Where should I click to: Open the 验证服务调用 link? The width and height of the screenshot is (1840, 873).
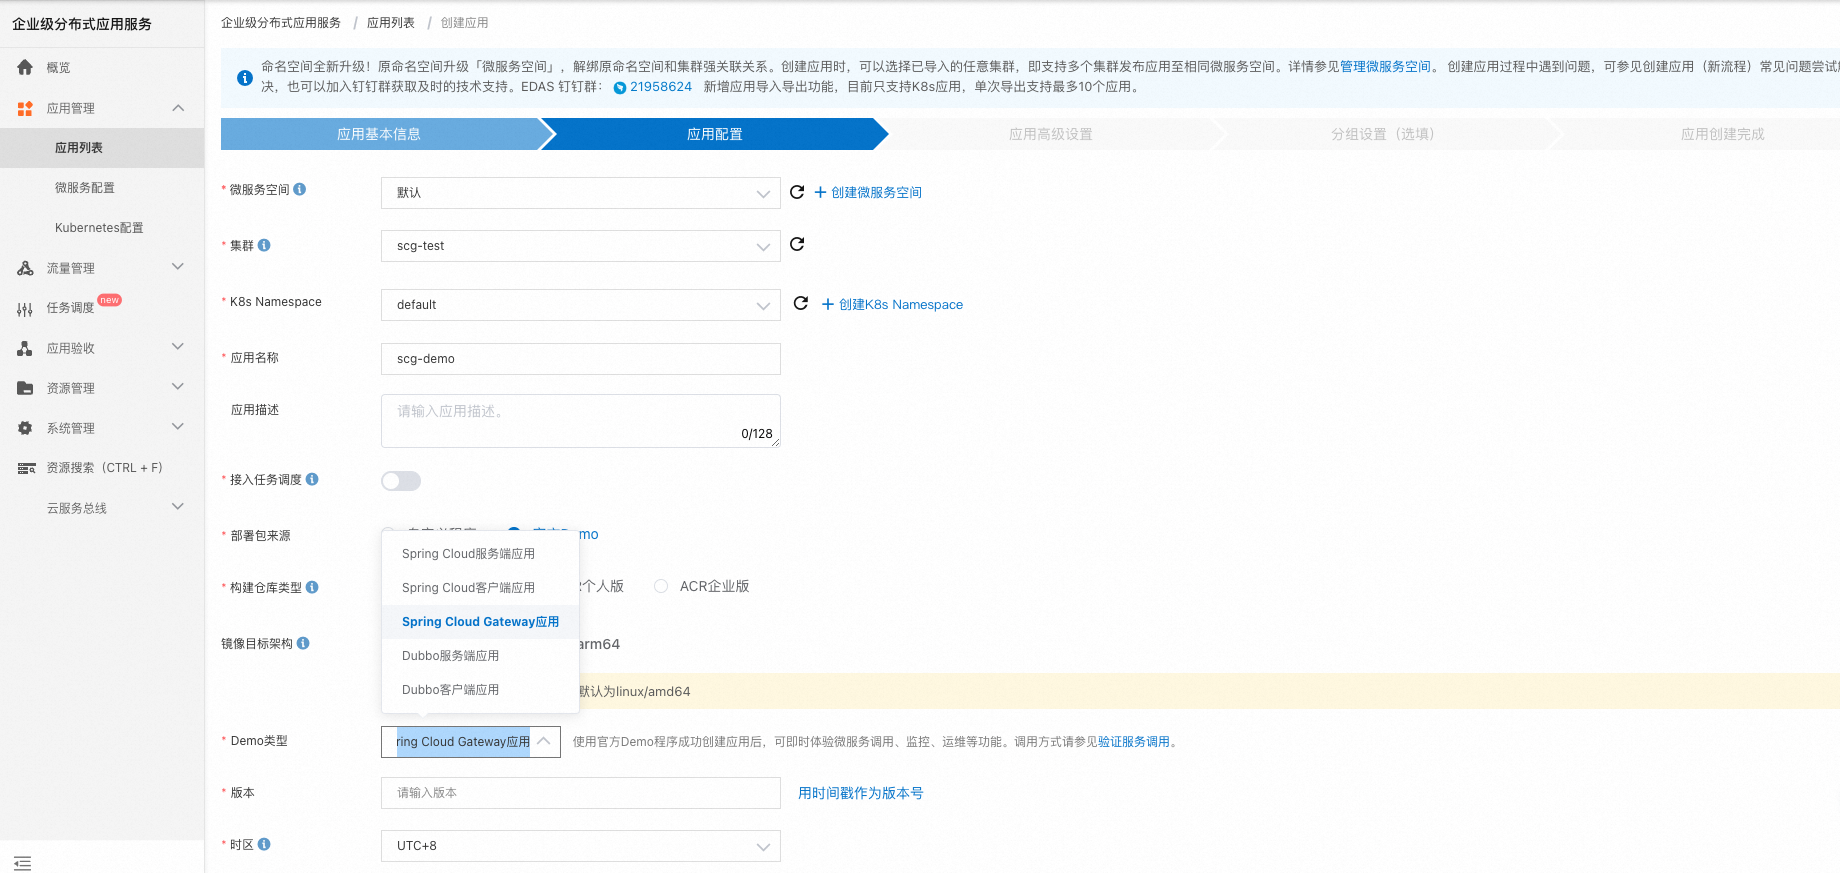coord(1134,742)
